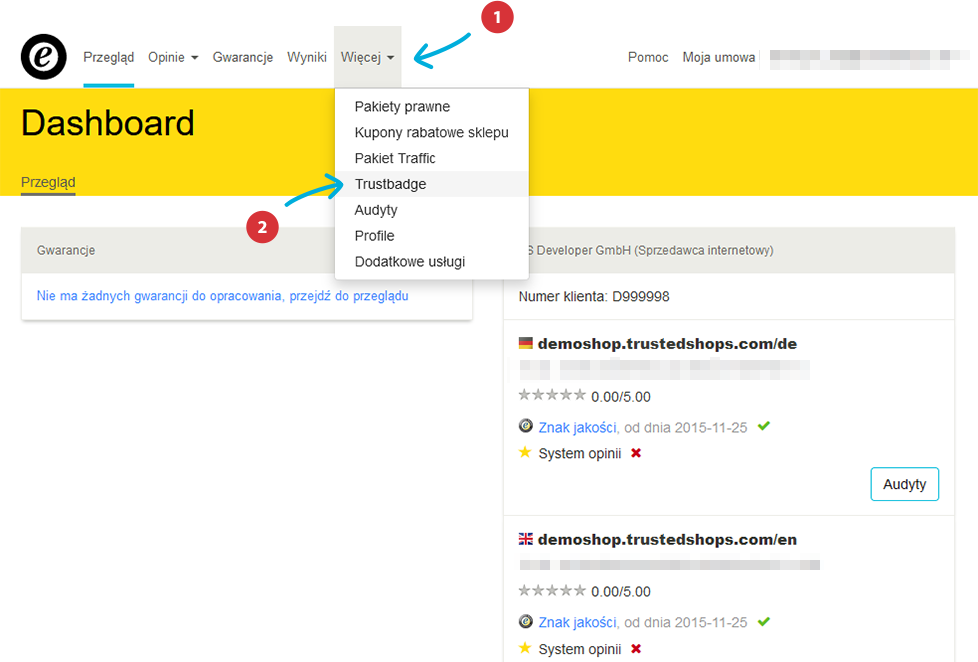Screen dimensions: 978x662
Task: Click yellow star icon of /de System opinii
Action: pyautogui.click(x=525, y=452)
